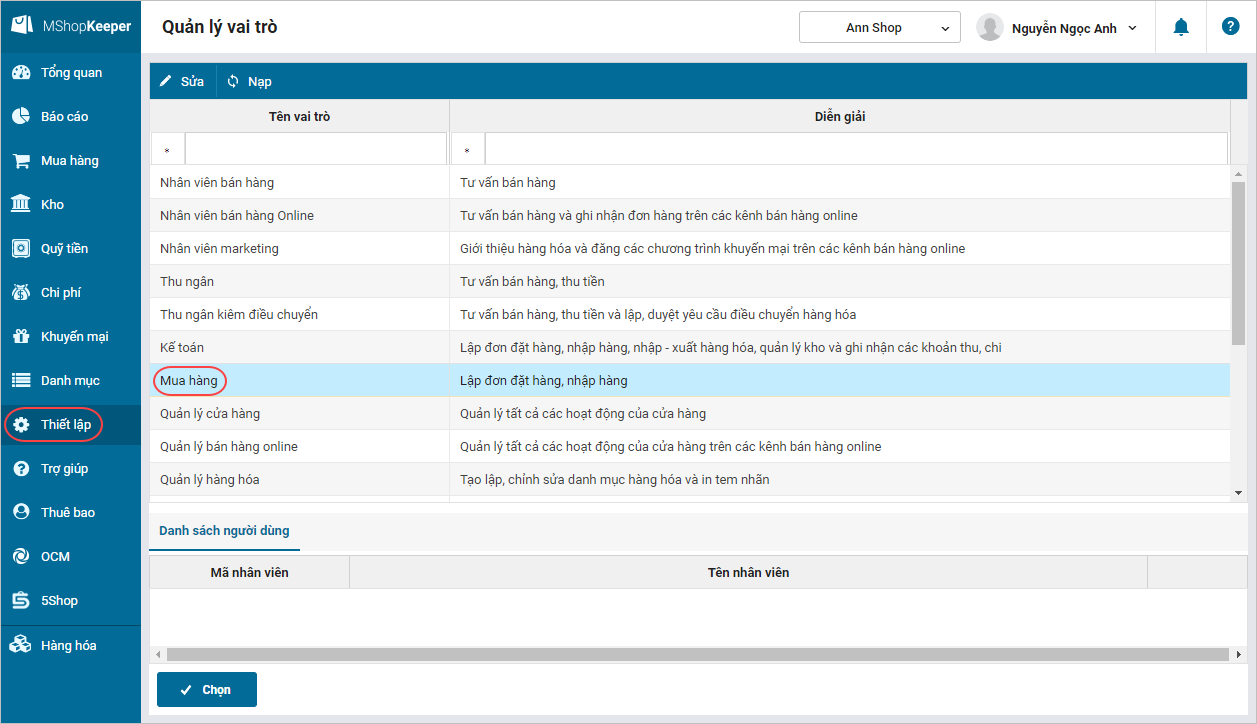1257x724 pixels.
Task: Click the Diễn giải filter text field
Action: (x=855, y=149)
